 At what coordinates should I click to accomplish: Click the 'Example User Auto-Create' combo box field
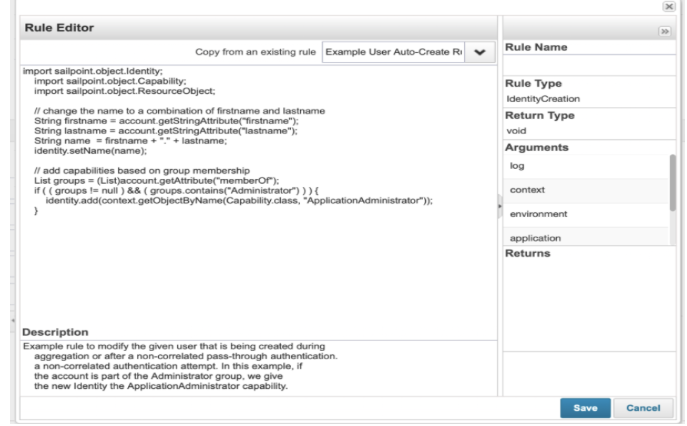[393, 52]
